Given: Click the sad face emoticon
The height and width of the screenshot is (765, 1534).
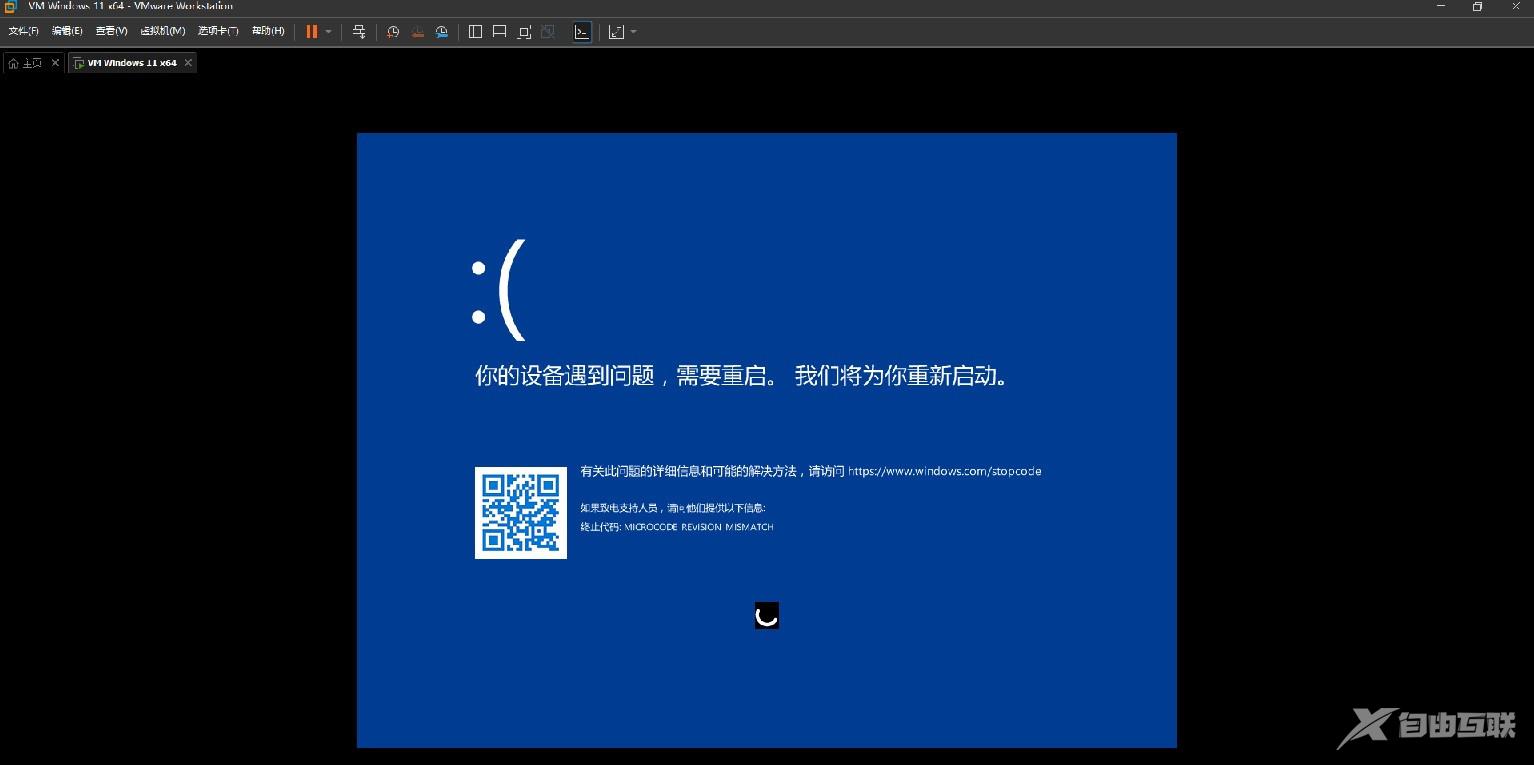Looking at the screenshot, I should click(x=498, y=291).
